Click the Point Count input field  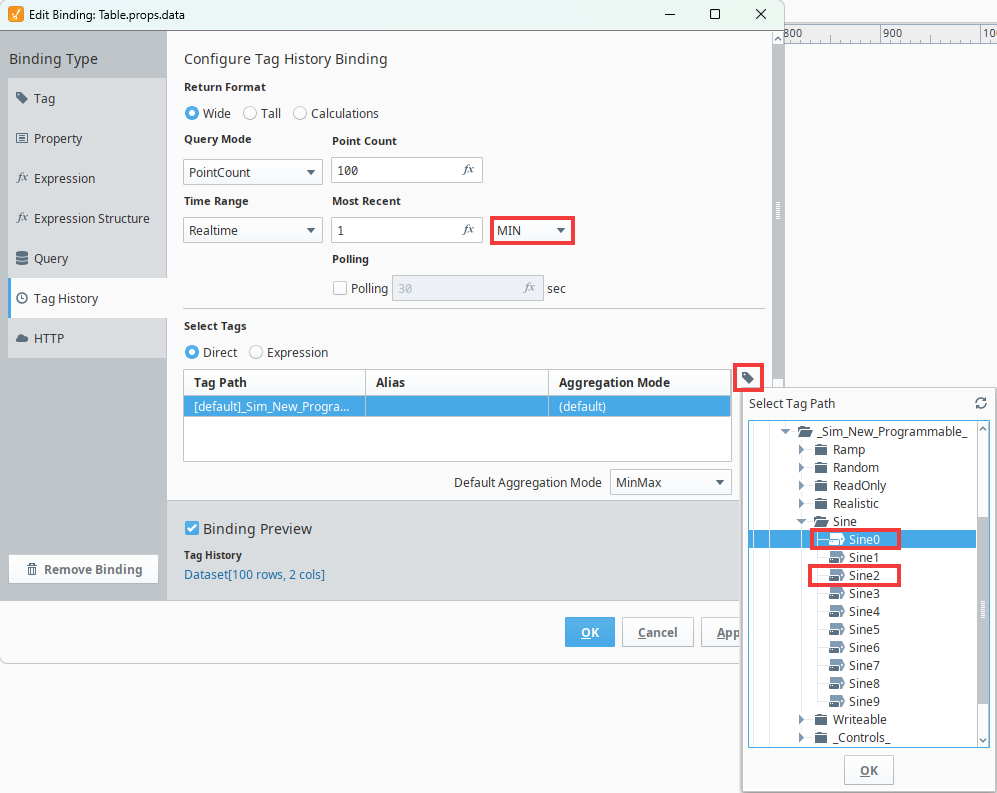395,170
